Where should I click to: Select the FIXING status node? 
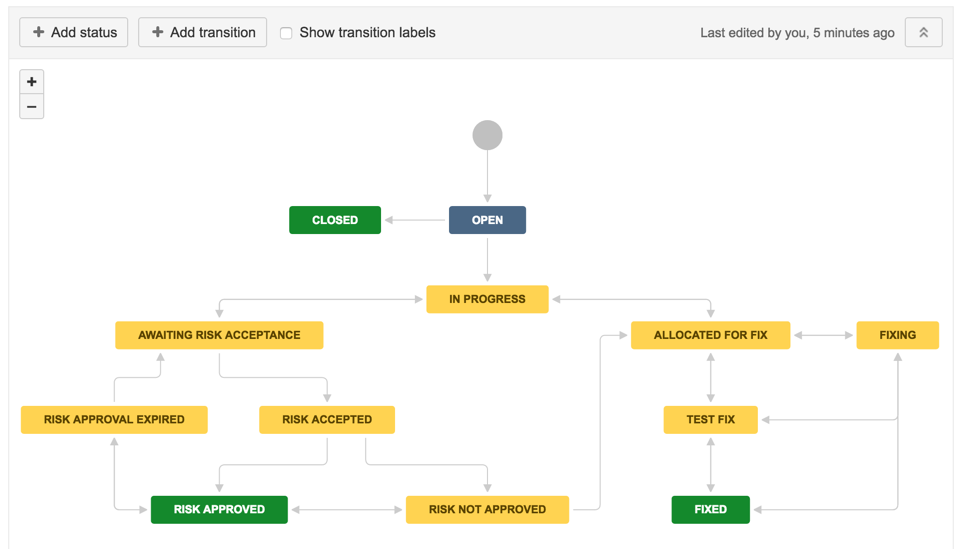[x=897, y=335]
